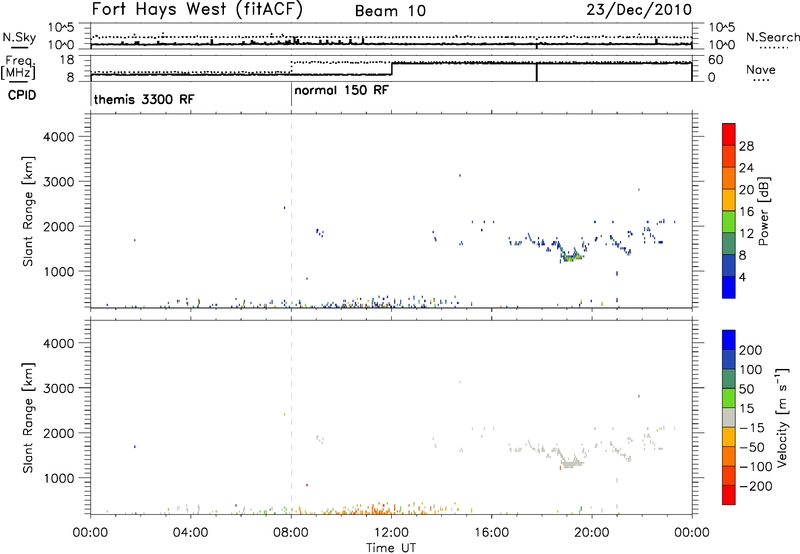Click the '200' label on Velocity colorbar
The height and width of the screenshot is (554, 800).
coord(750,350)
